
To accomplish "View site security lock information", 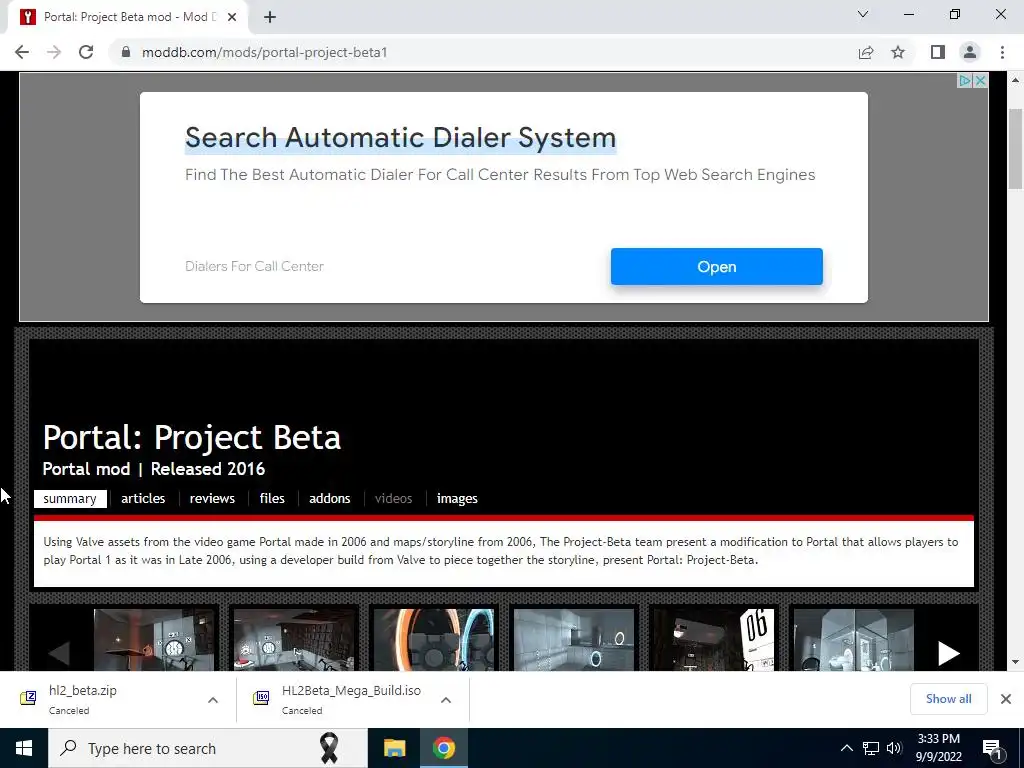I will pos(126,52).
